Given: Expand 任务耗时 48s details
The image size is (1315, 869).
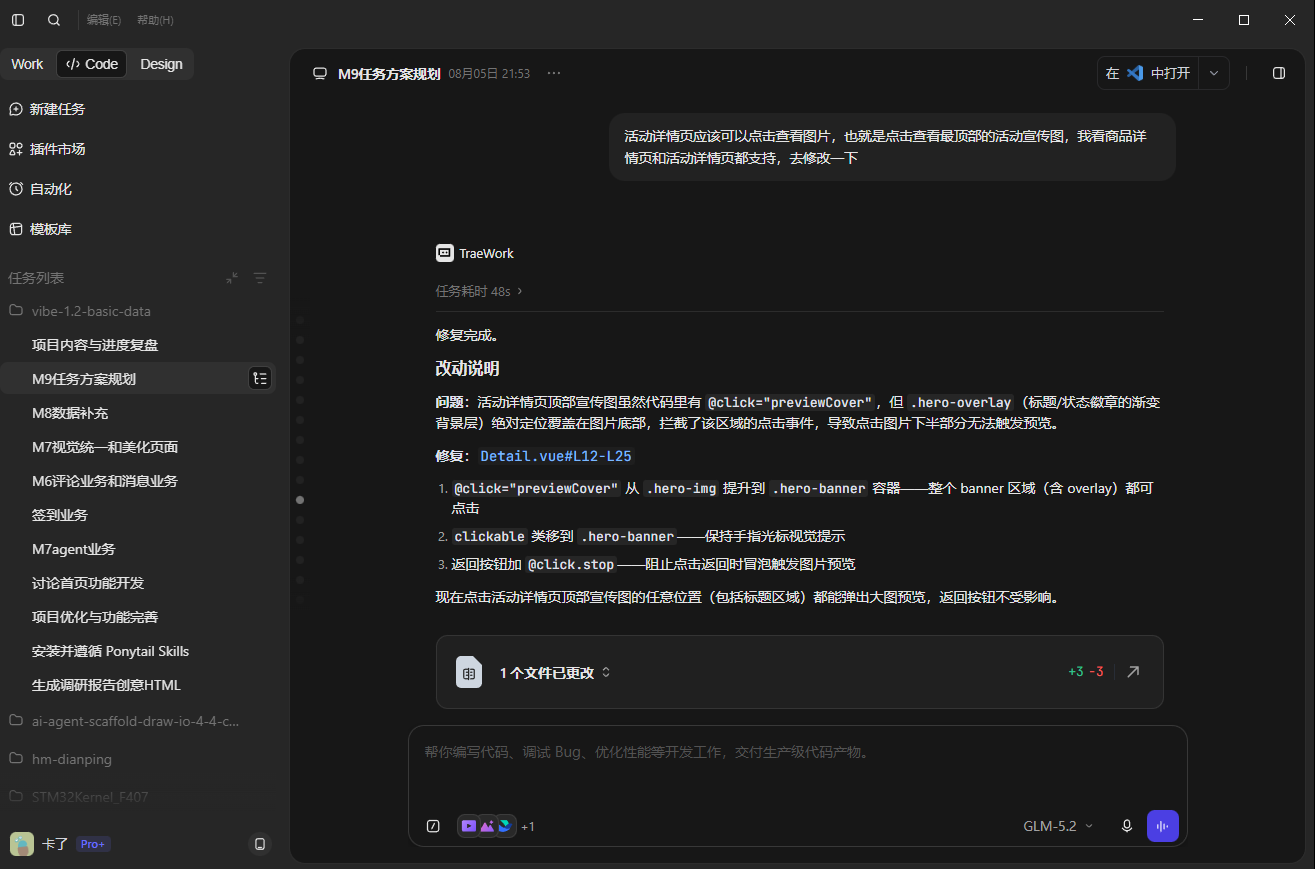Looking at the screenshot, I should [479, 291].
